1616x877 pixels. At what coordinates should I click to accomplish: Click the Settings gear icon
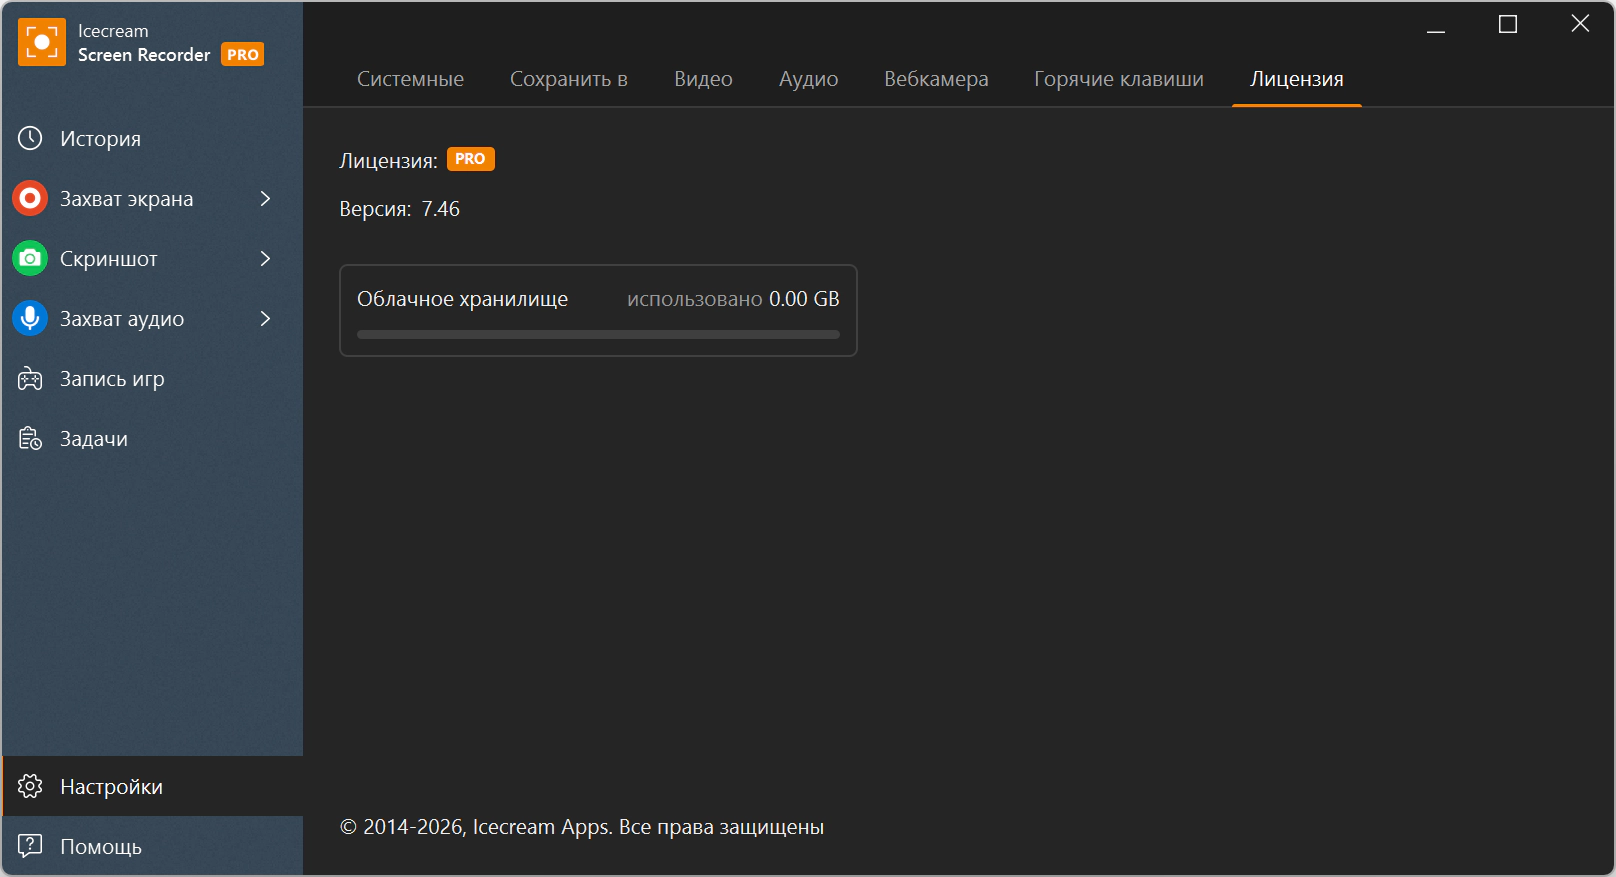(x=30, y=787)
